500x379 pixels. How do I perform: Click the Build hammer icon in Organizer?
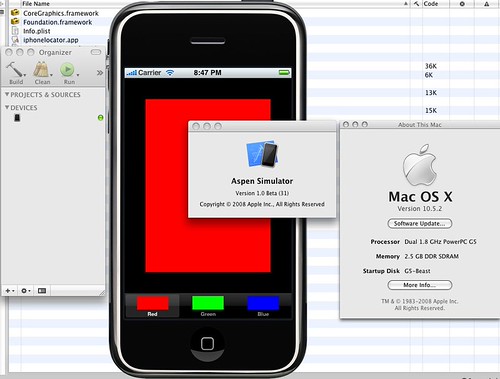(14, 69)
